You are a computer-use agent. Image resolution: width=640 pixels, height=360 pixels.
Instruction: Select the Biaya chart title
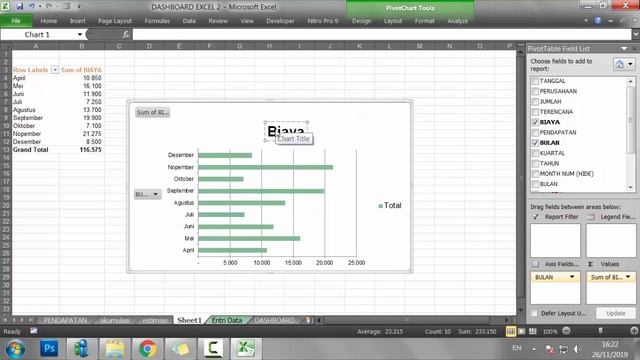click(x=286, y=131)
